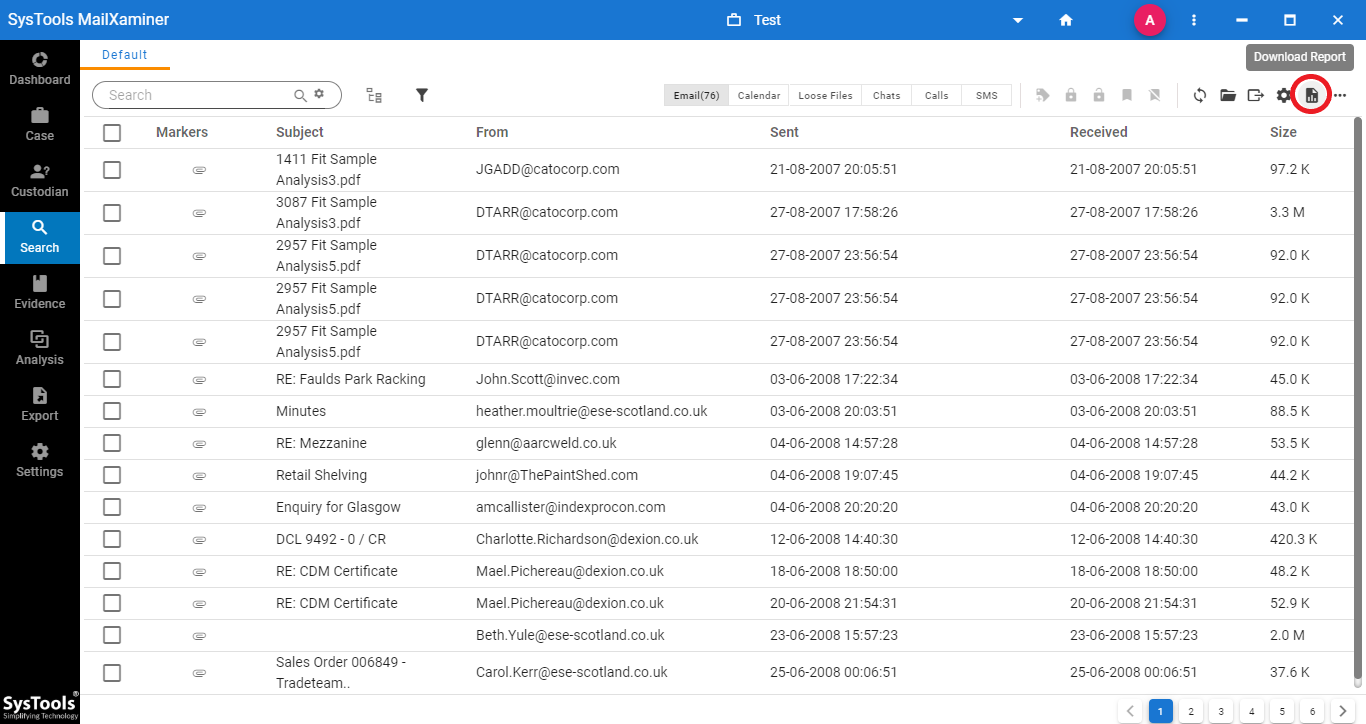Open the Case sidebar section
The width and height of the screenshot is (1366, 724).
coord(40,124)
